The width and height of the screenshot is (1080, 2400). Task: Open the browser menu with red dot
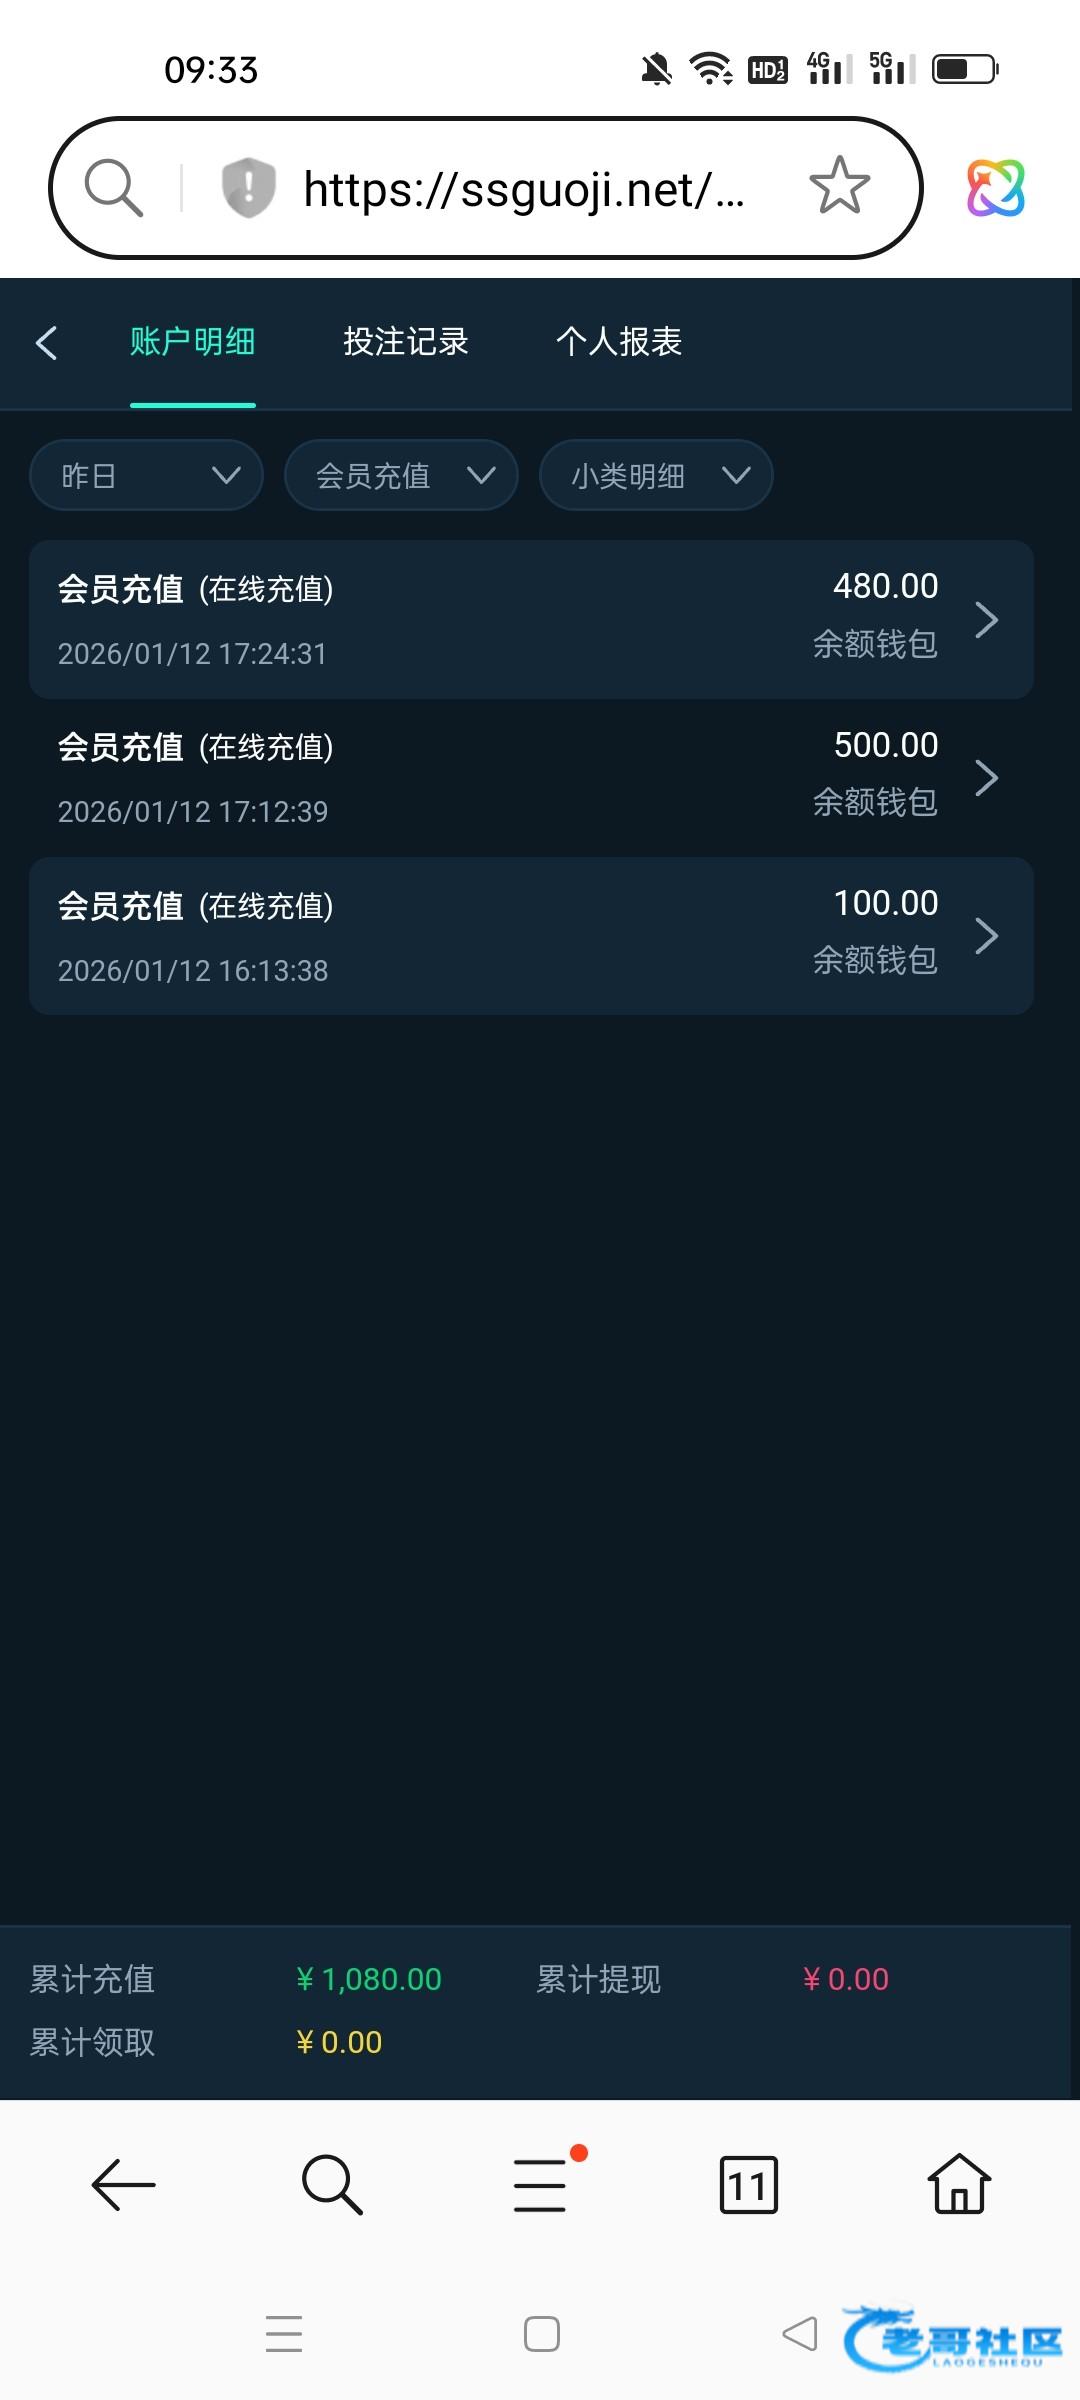(x=542, y=2185)
